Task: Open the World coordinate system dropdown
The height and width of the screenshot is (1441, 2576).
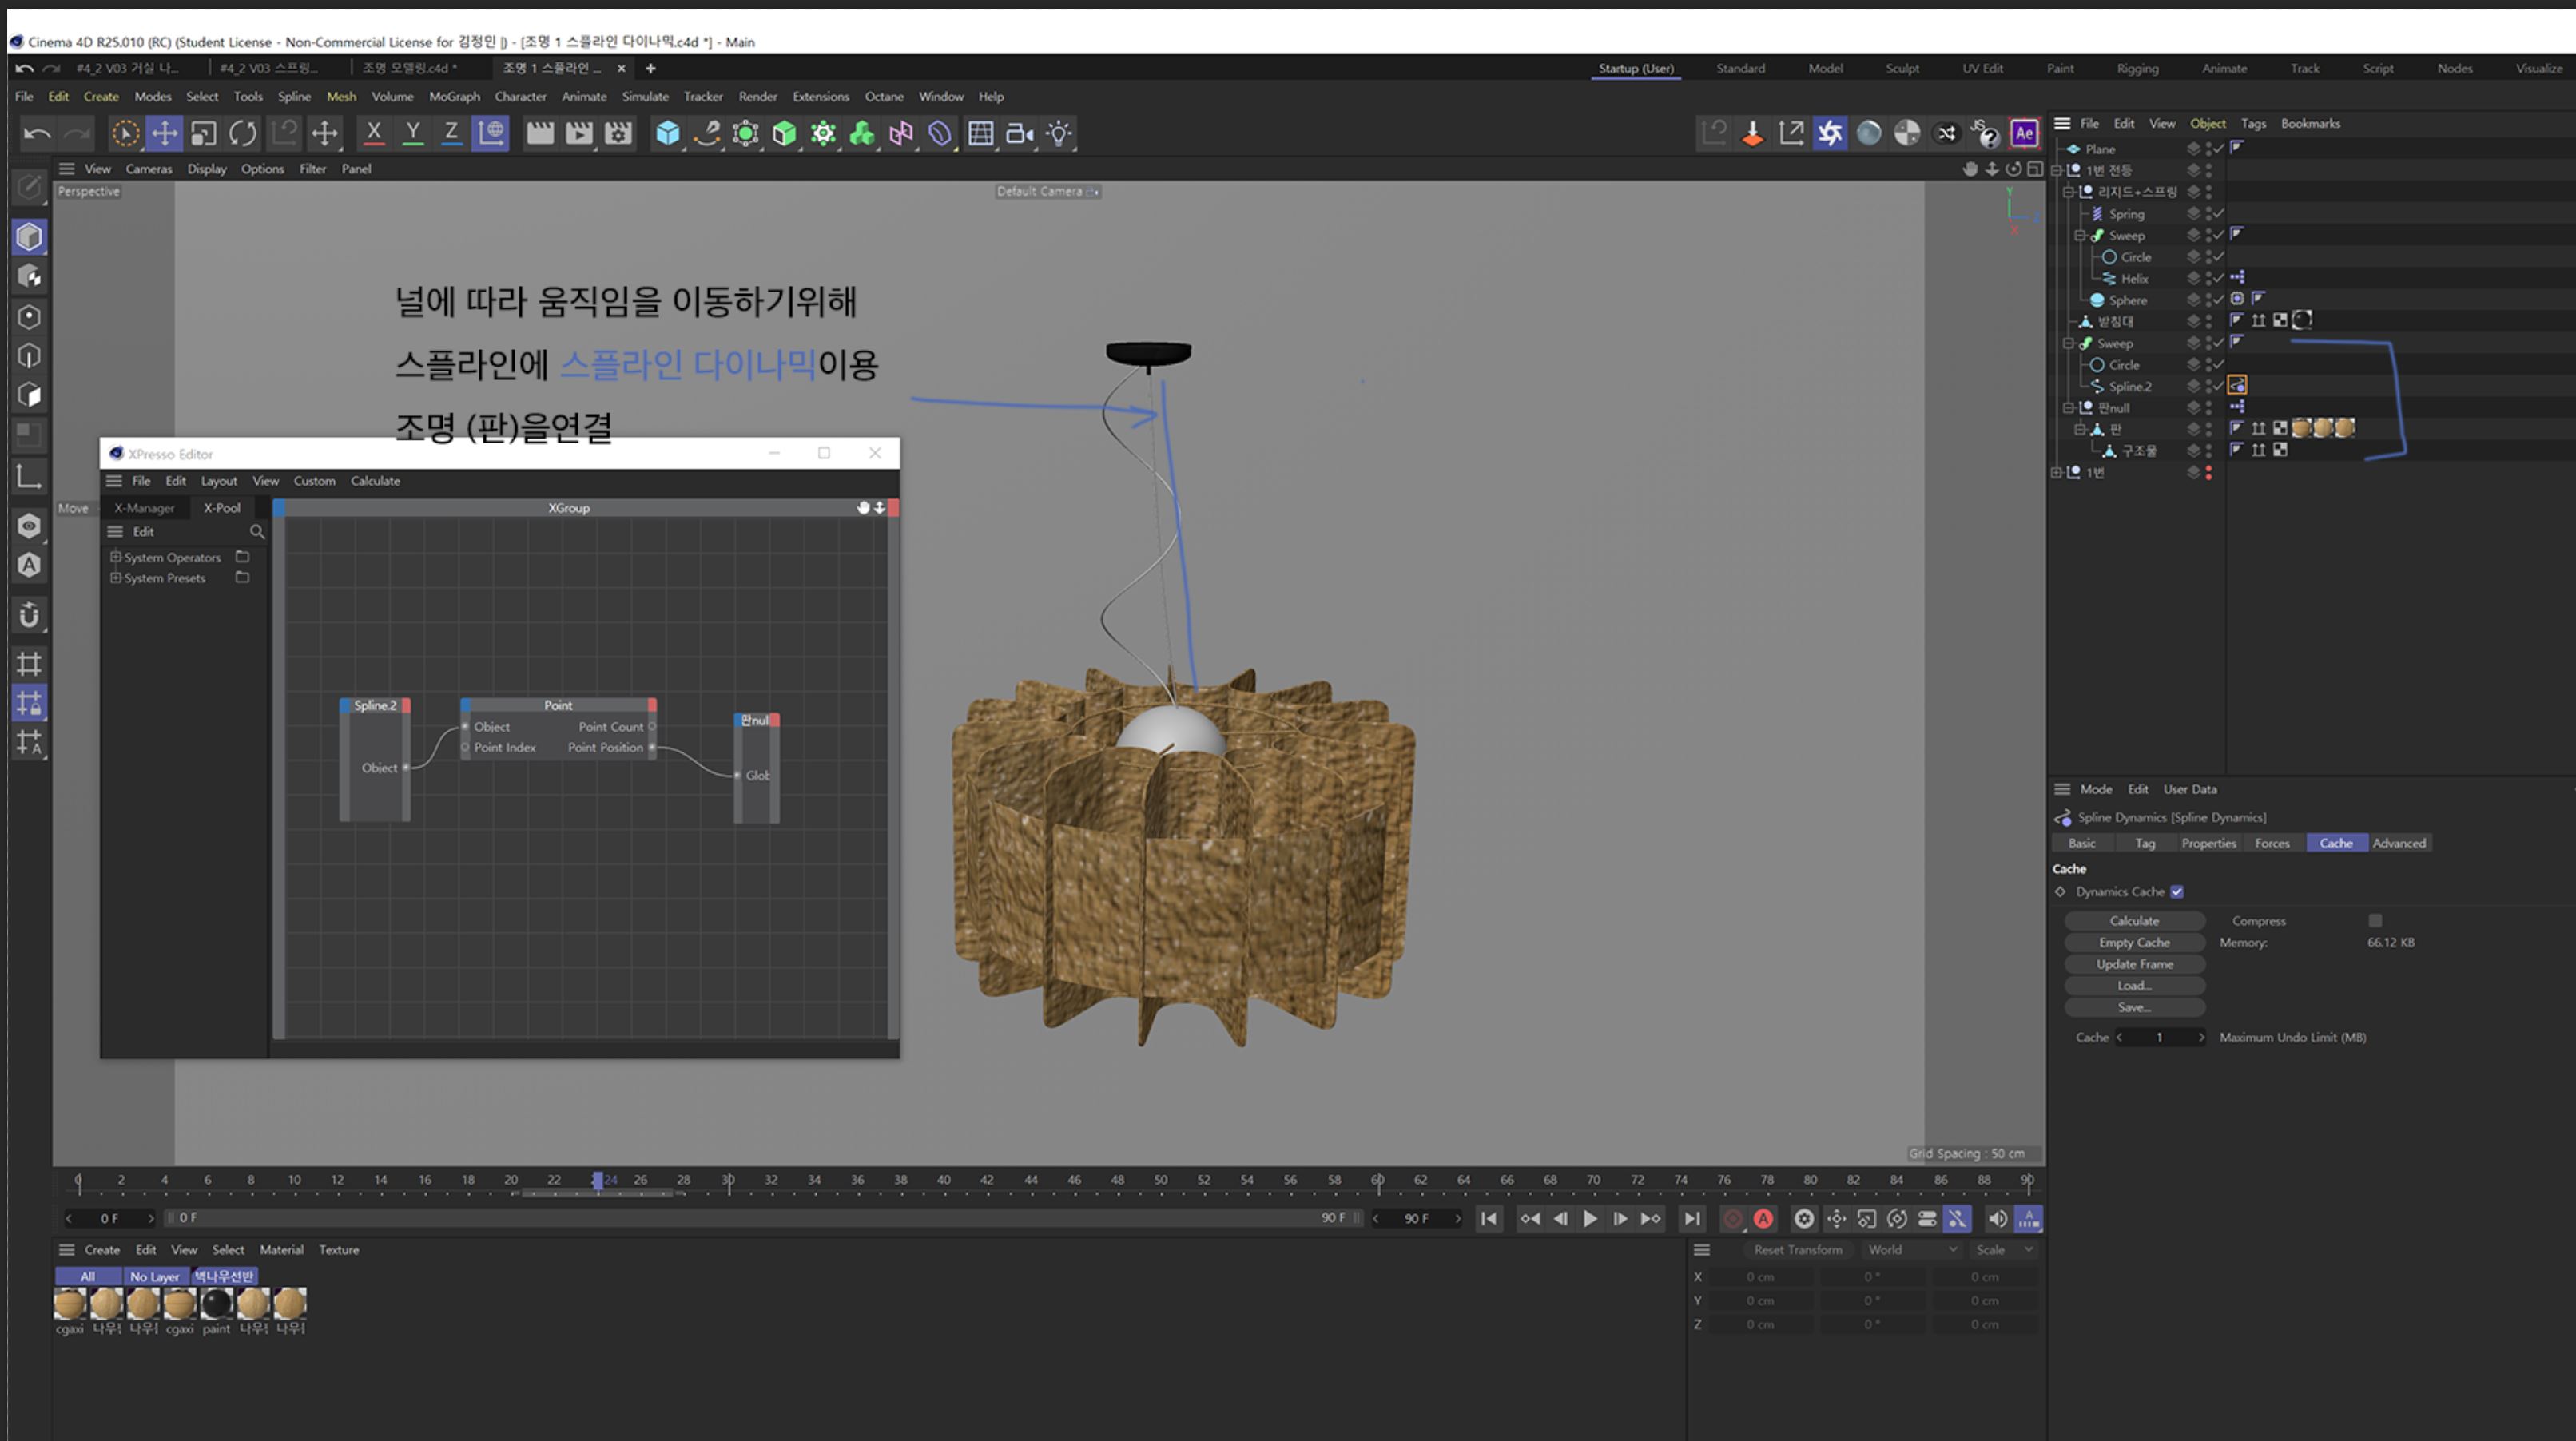Action: (x=1911, y=1250)
